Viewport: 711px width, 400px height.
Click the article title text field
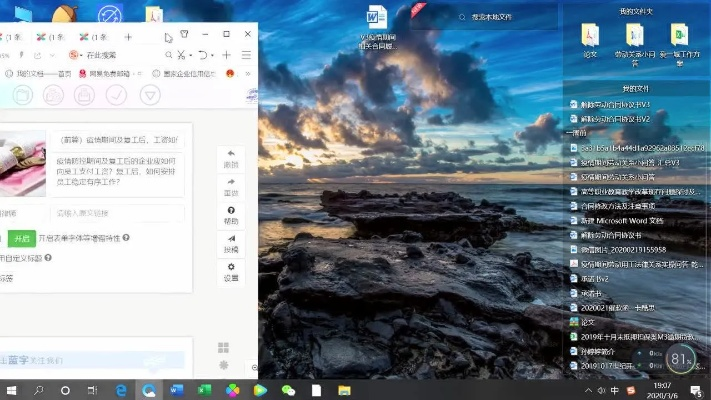117,140
